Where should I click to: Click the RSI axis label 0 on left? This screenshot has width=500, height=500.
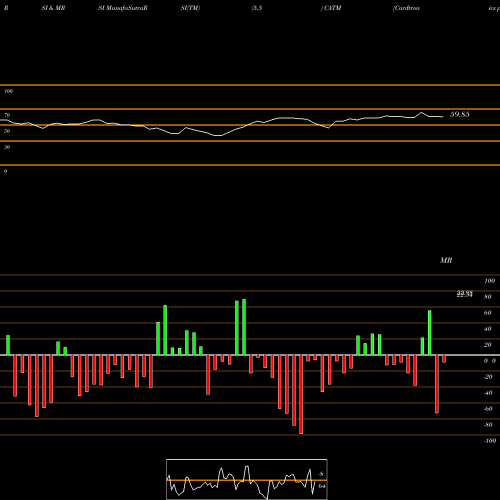pos(5,171)
